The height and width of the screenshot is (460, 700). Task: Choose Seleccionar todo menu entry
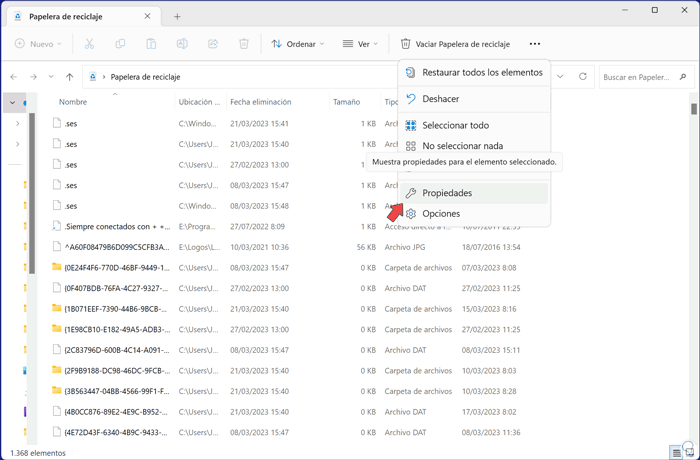coord(474,125)
